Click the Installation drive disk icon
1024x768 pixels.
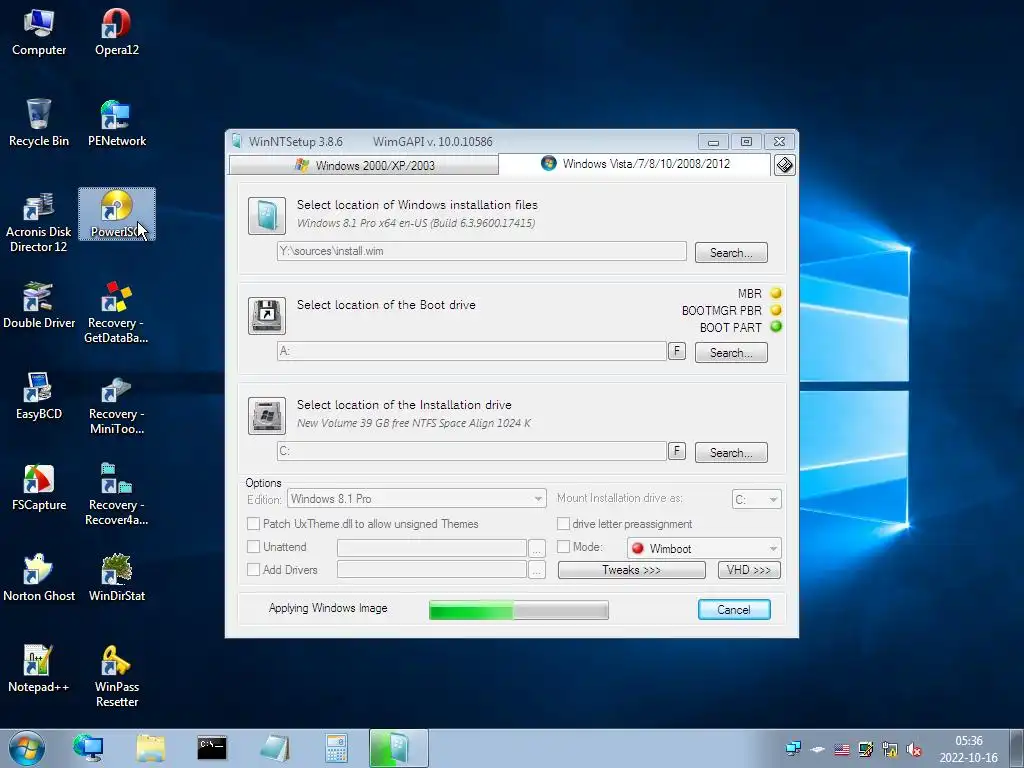click(x=266, y=415)
